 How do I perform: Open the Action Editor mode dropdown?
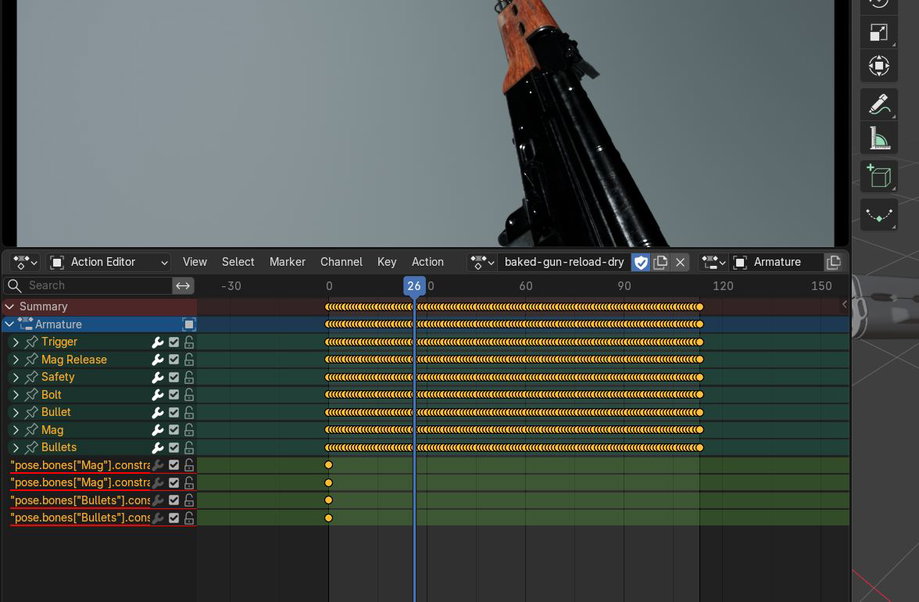(110, 262)
